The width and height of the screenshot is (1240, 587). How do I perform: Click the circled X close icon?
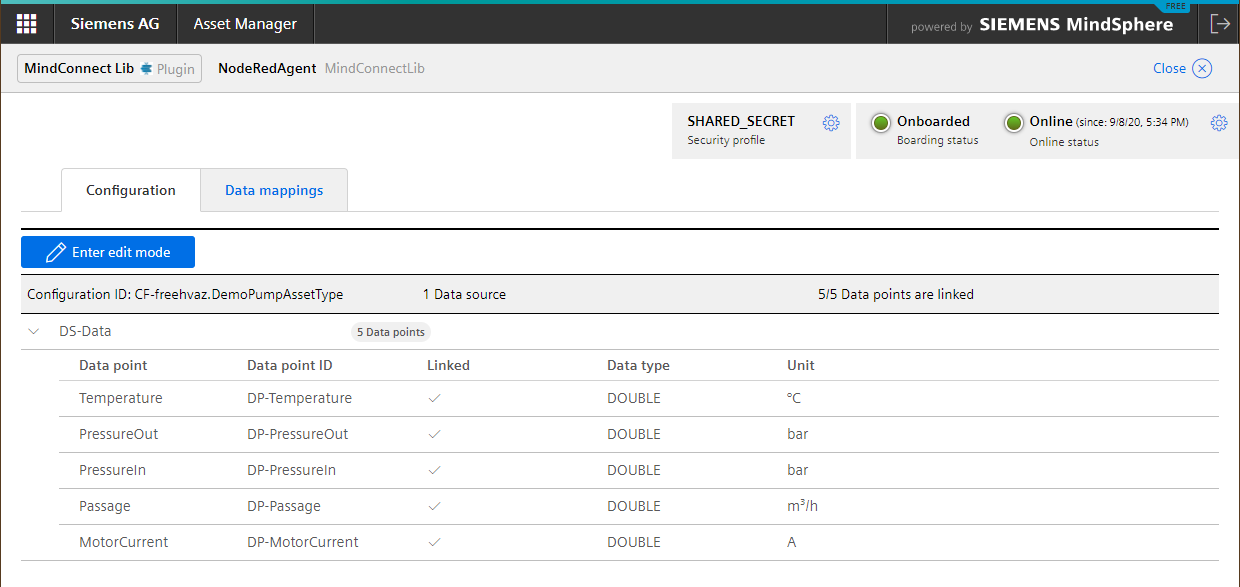coord(1202,69)
